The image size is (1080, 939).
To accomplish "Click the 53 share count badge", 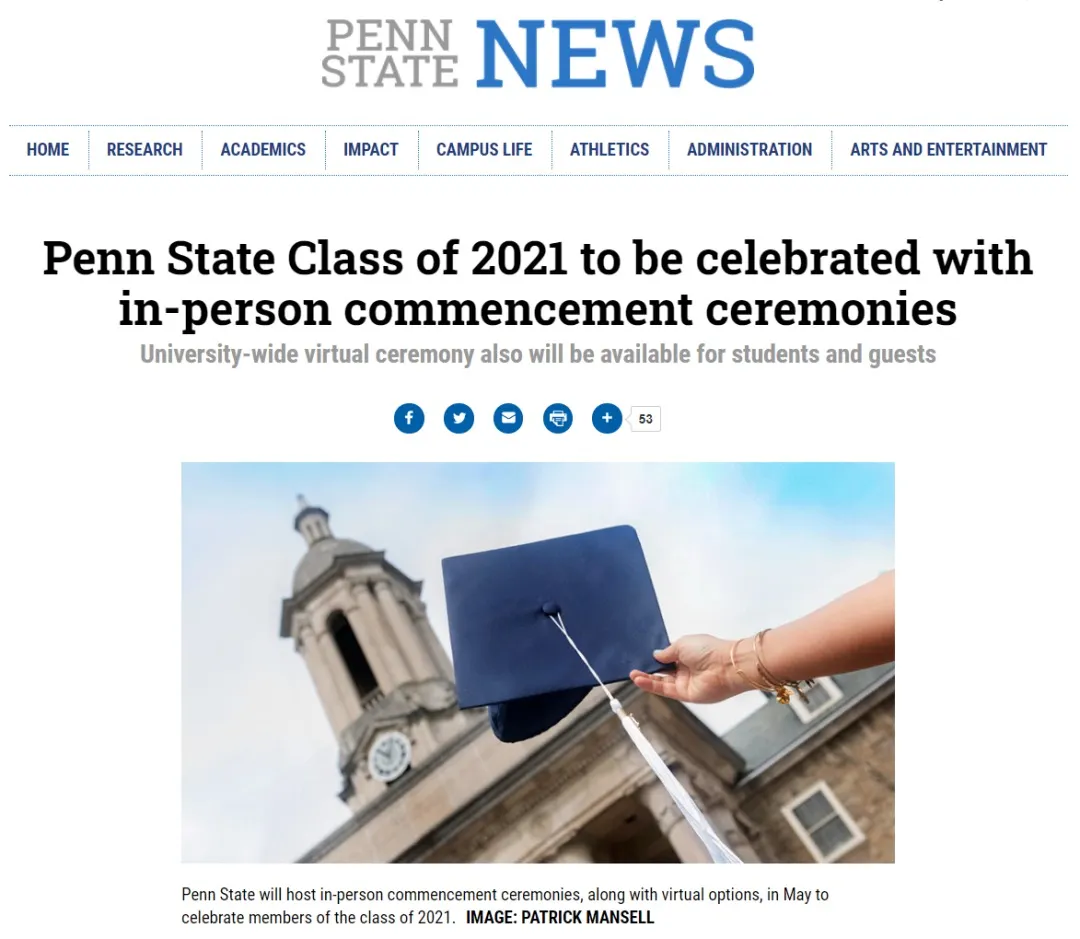I will (x=646, y=419).
